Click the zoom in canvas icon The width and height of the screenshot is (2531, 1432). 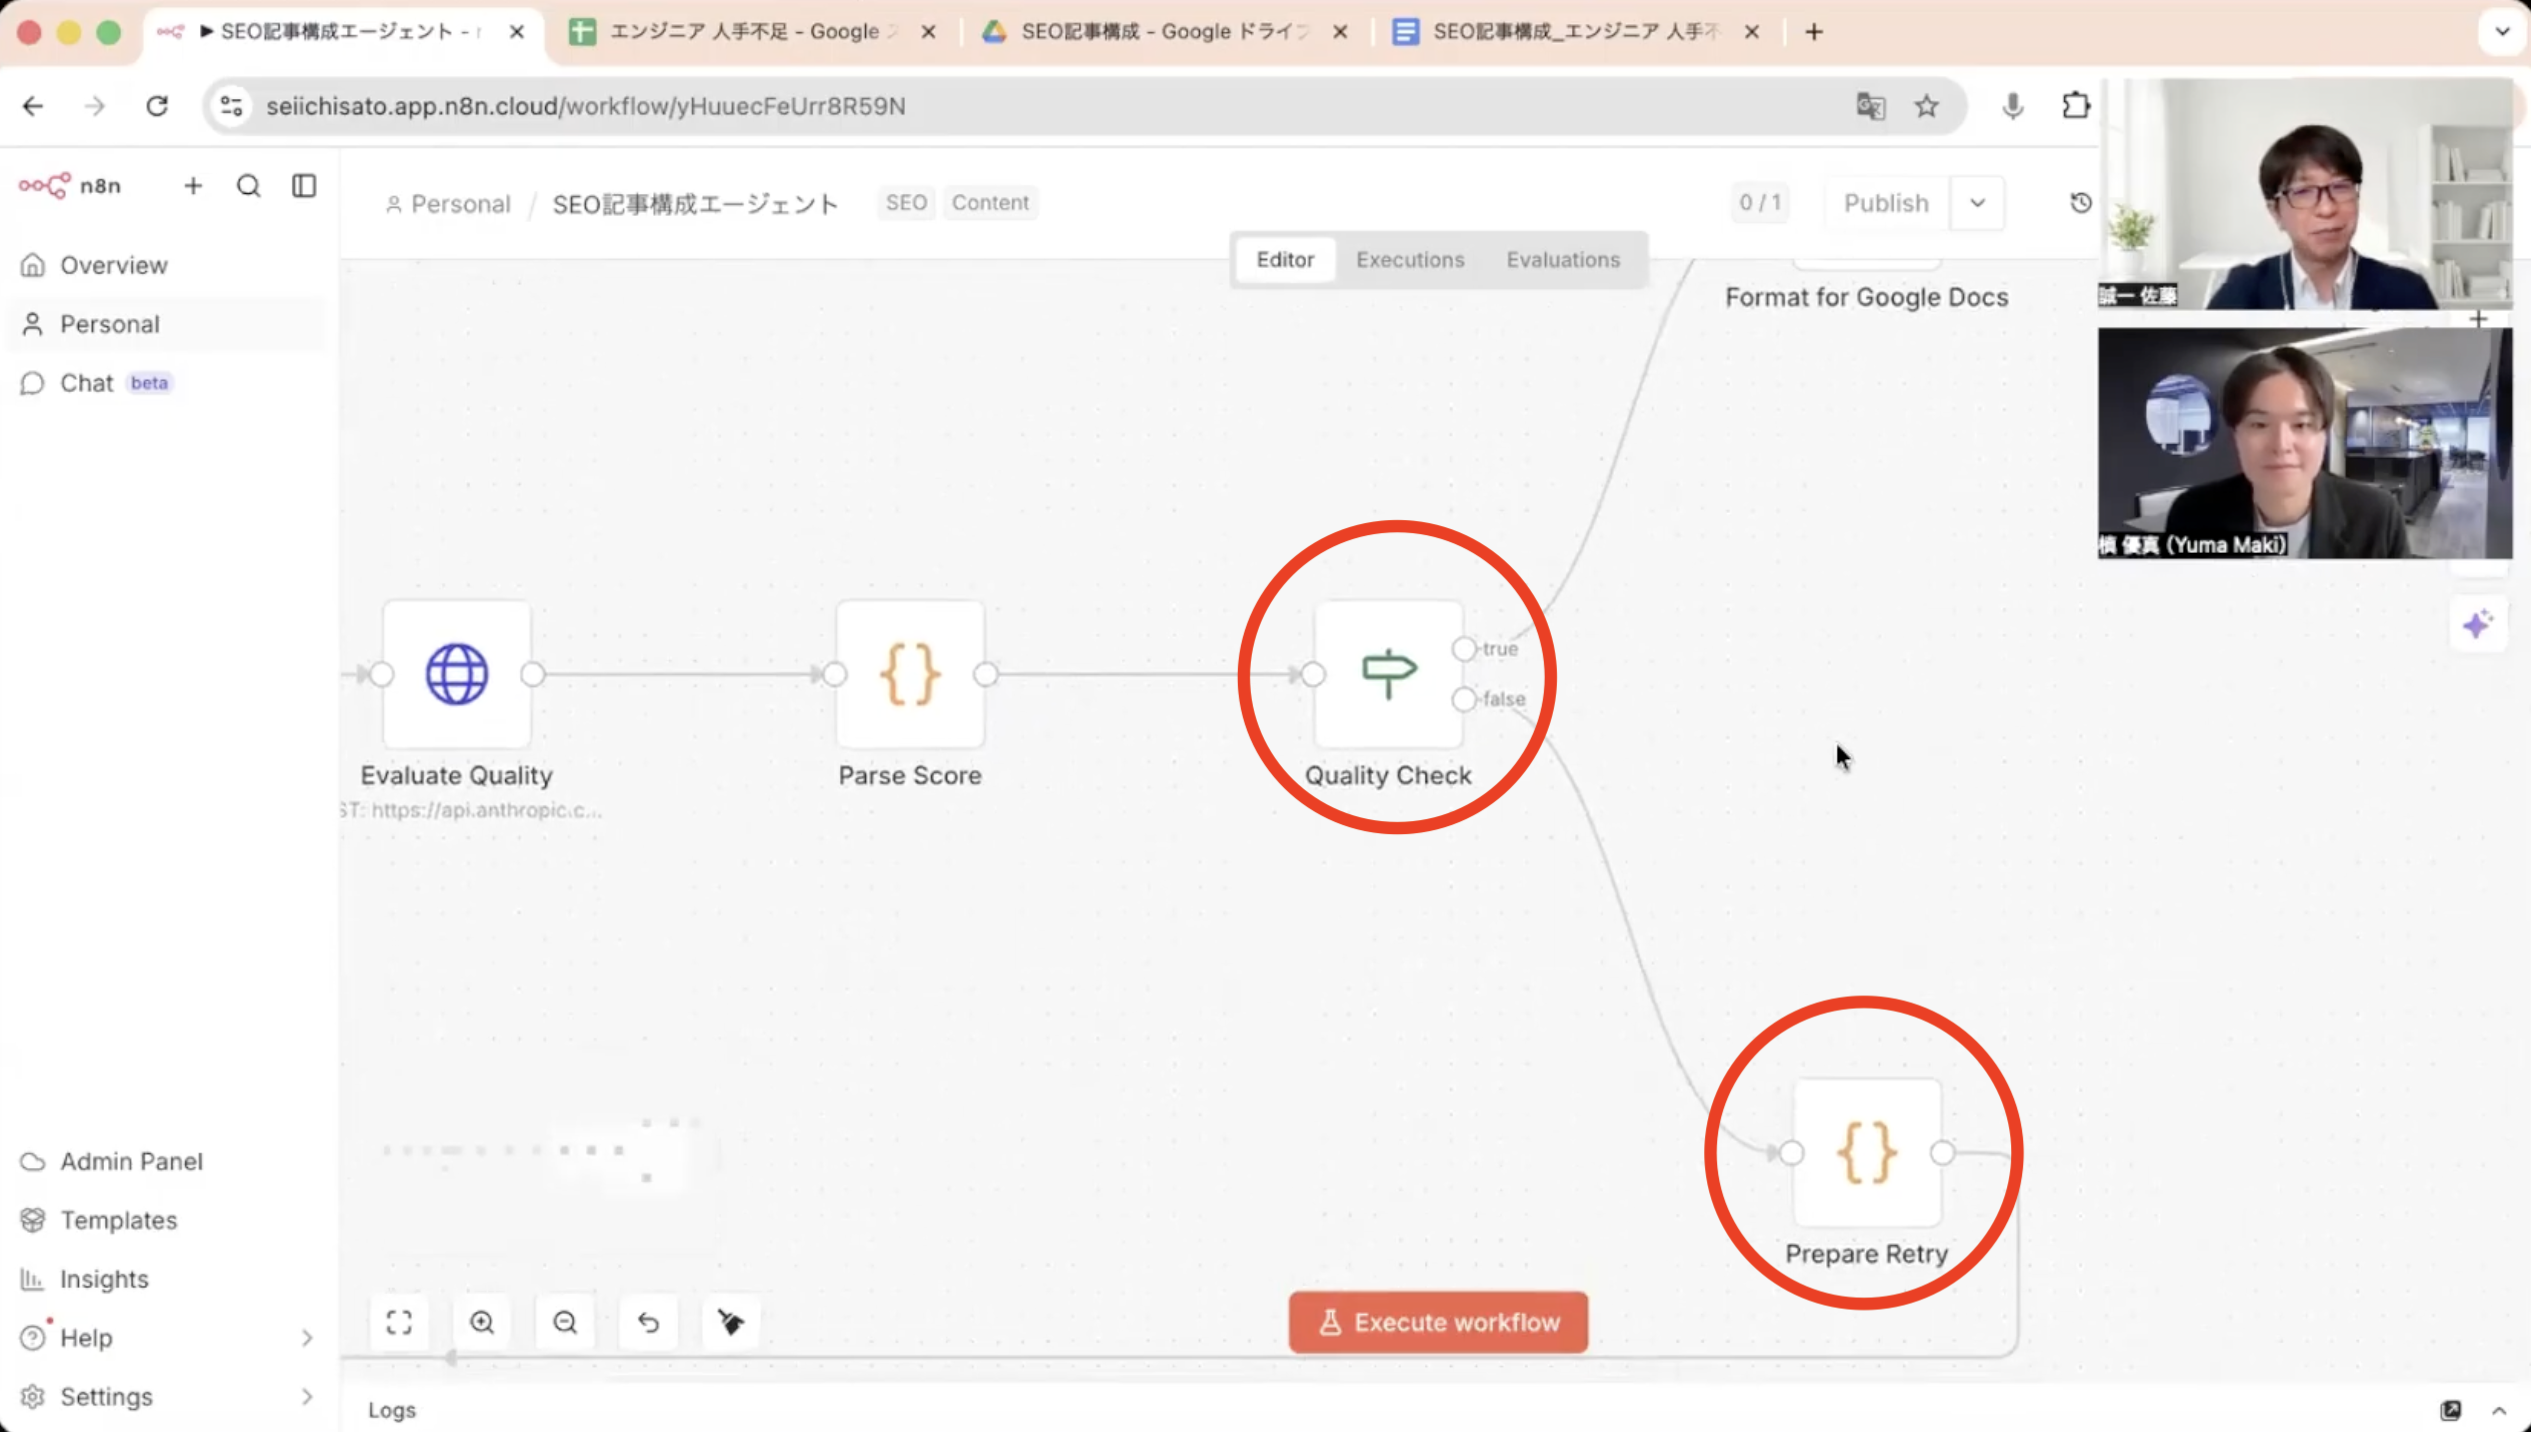pyautogui.click(x=482, y=1323)
